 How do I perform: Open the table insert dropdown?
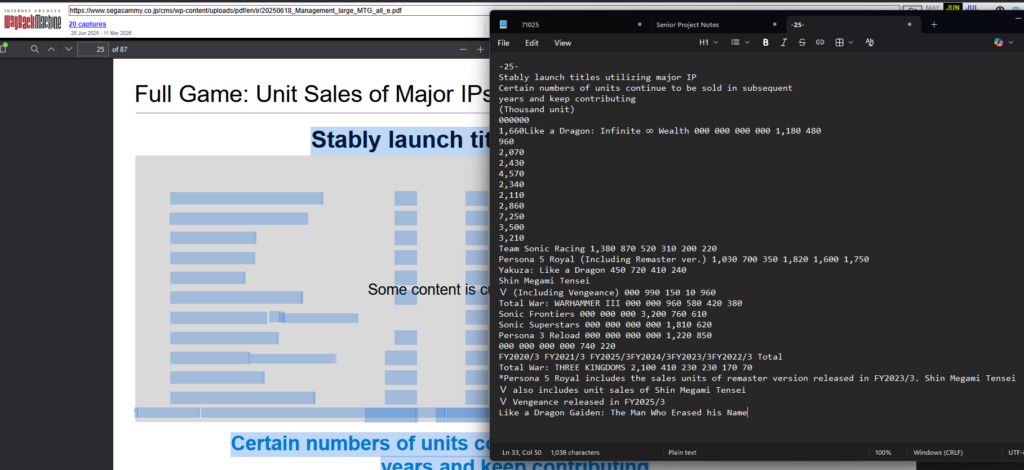coord(843,43)
